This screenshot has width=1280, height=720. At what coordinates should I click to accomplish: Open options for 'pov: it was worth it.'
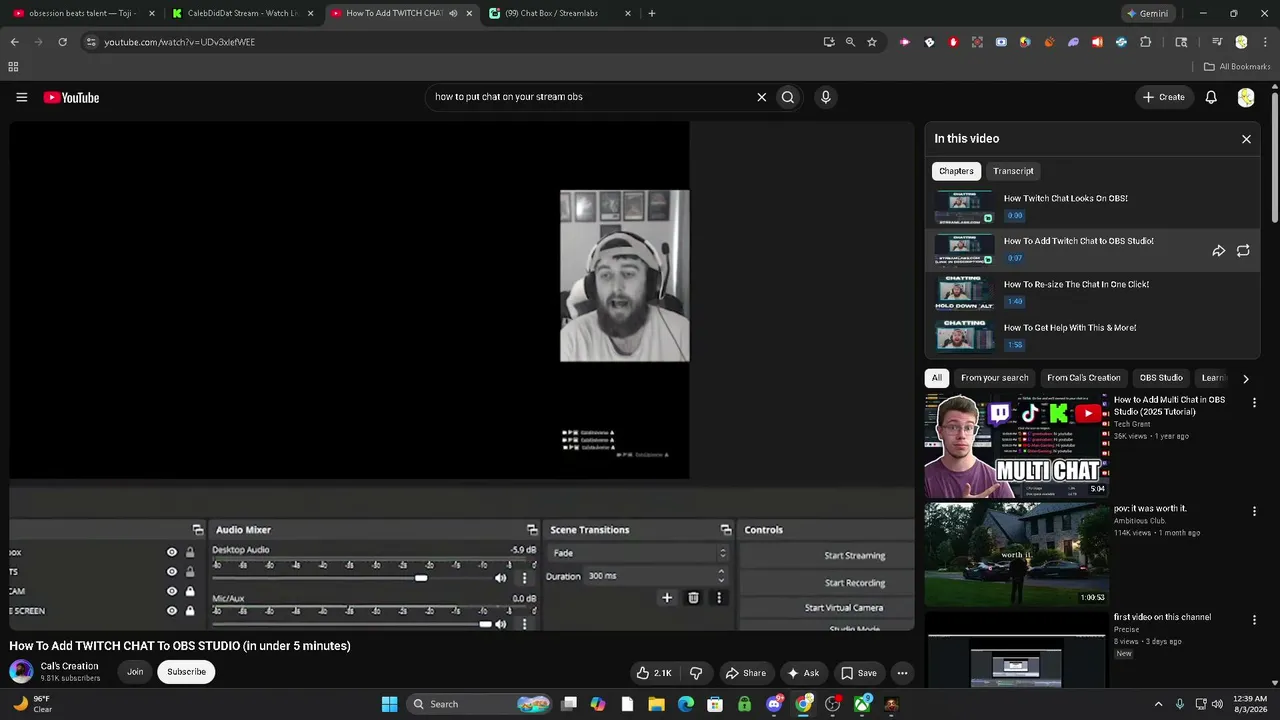[1254, 511]
